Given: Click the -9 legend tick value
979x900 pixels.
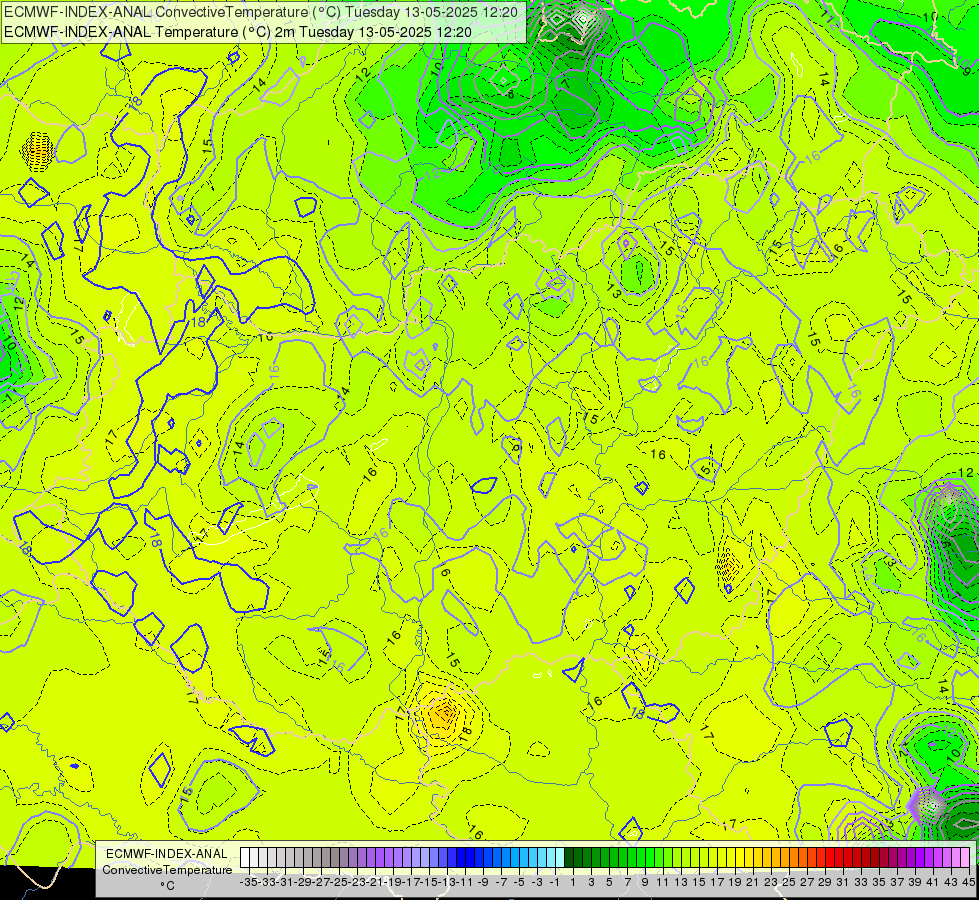Looking at the screenshot, I should pos(483,882).
